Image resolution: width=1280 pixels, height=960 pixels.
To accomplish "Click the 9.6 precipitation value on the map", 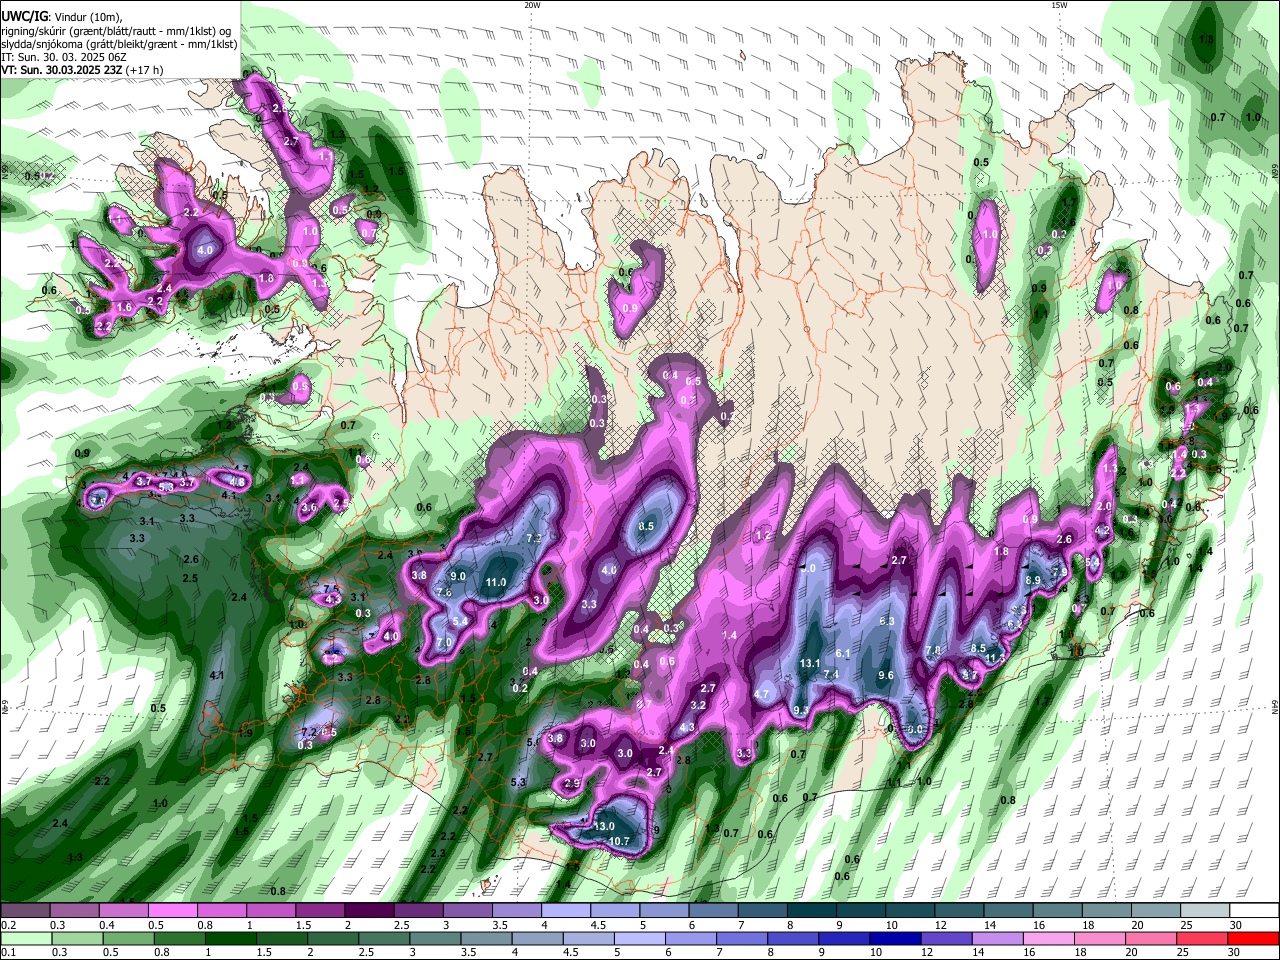I will tap(886, 676).
